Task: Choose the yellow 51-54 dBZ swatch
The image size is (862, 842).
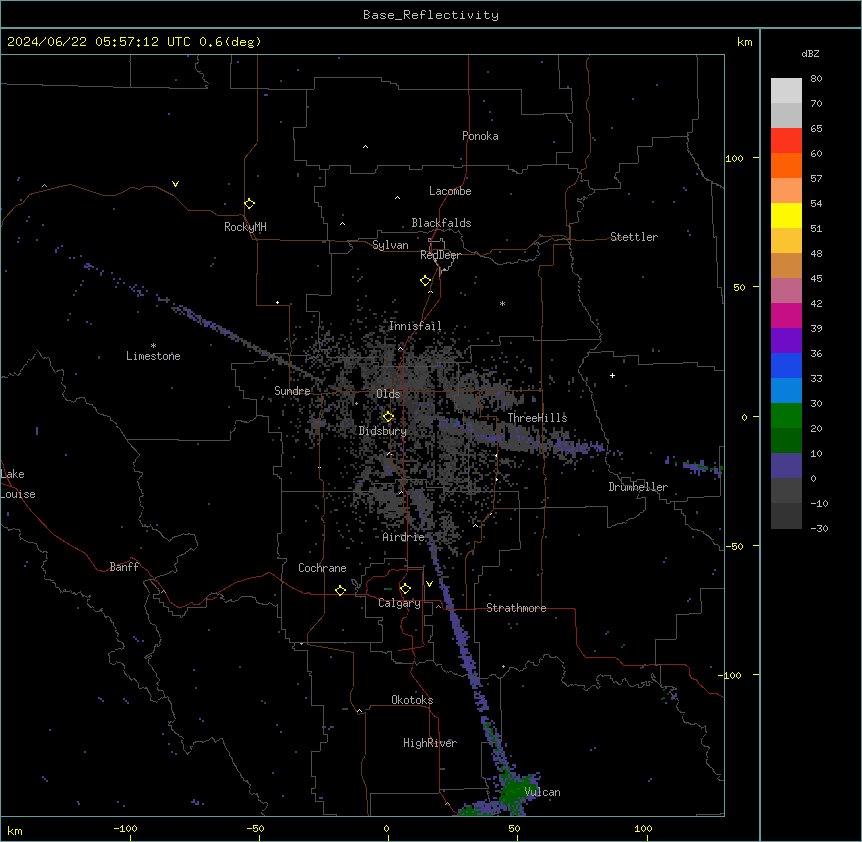Action: pos(786,215)
